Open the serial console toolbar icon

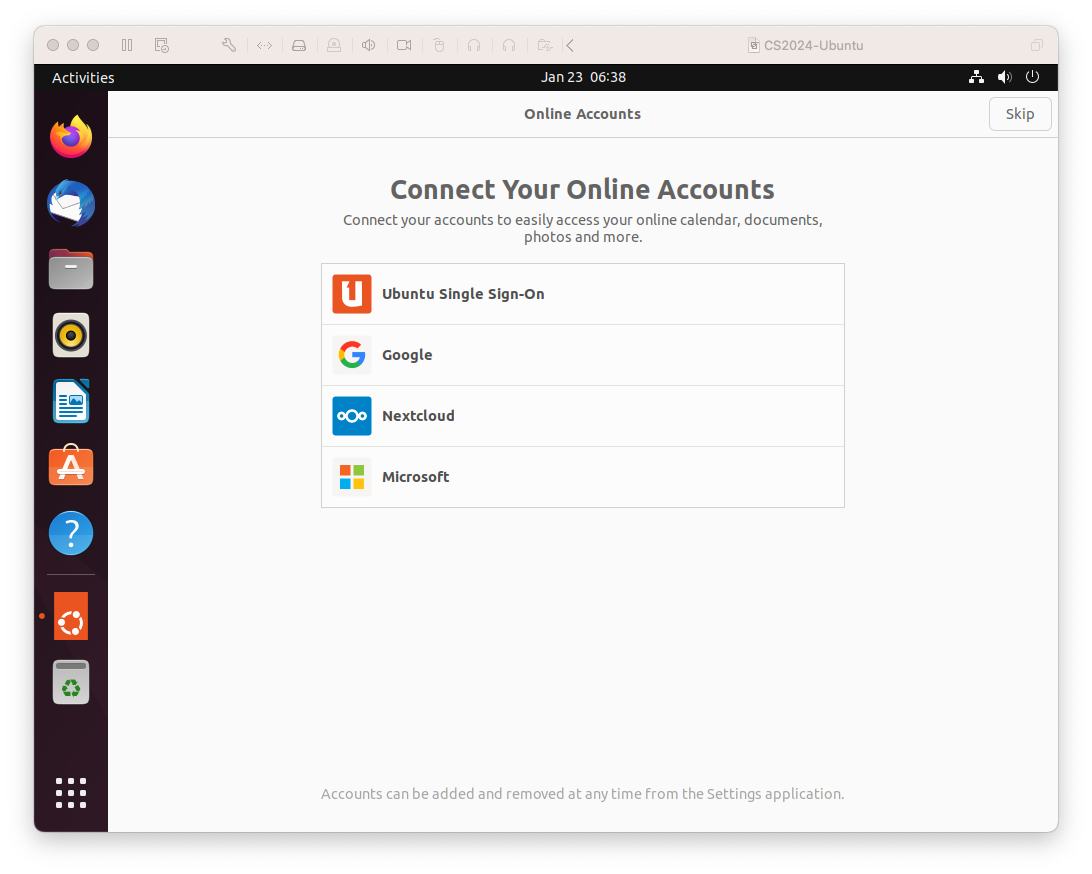click(264, 45)
